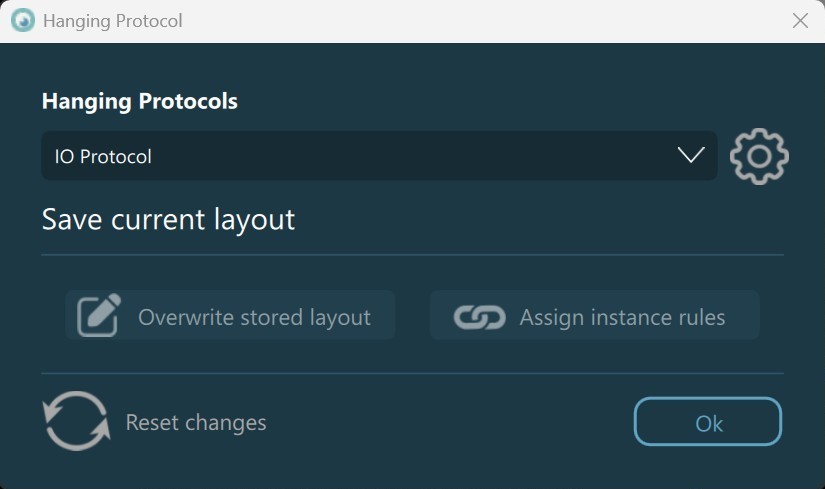
Task: Click the app logo in the title bar
Action: (x=22, y=21)
